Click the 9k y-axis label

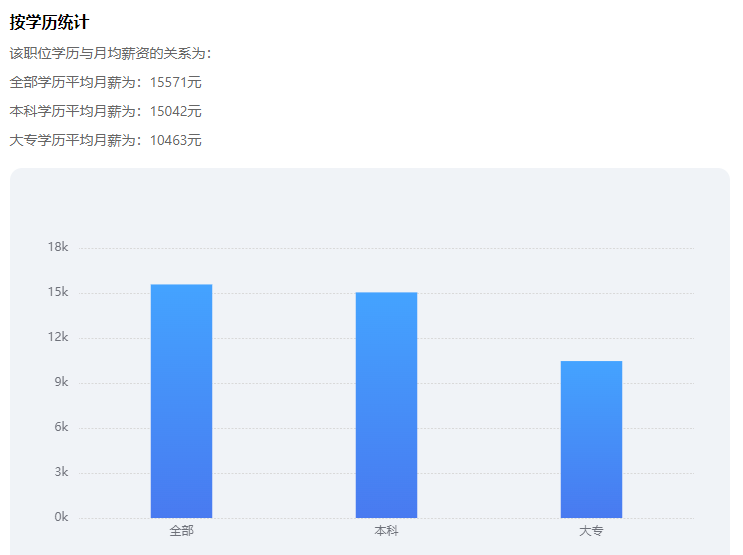pyautogui.click(x=61, y=382)
